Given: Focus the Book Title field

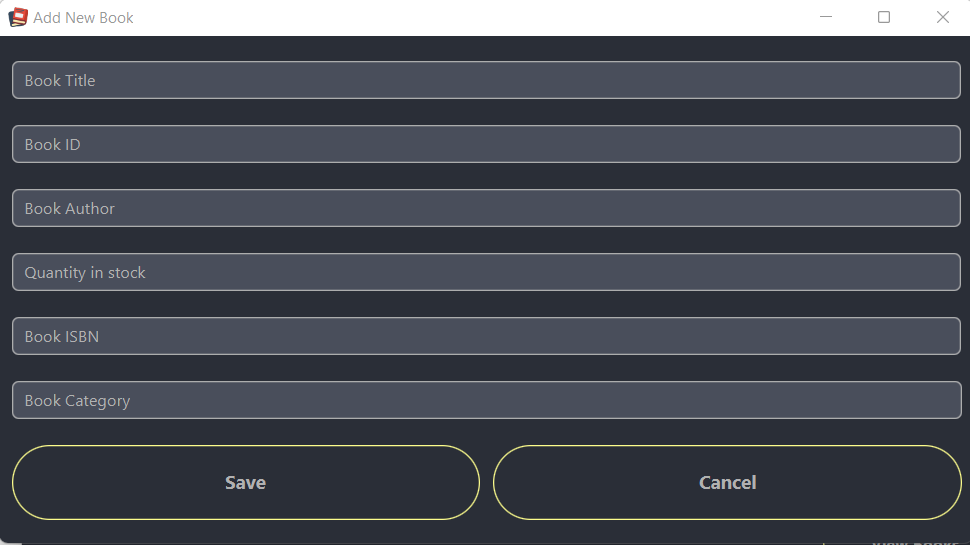Looking at the screenshot, I should pyautogui.click(x=486, y=80).
